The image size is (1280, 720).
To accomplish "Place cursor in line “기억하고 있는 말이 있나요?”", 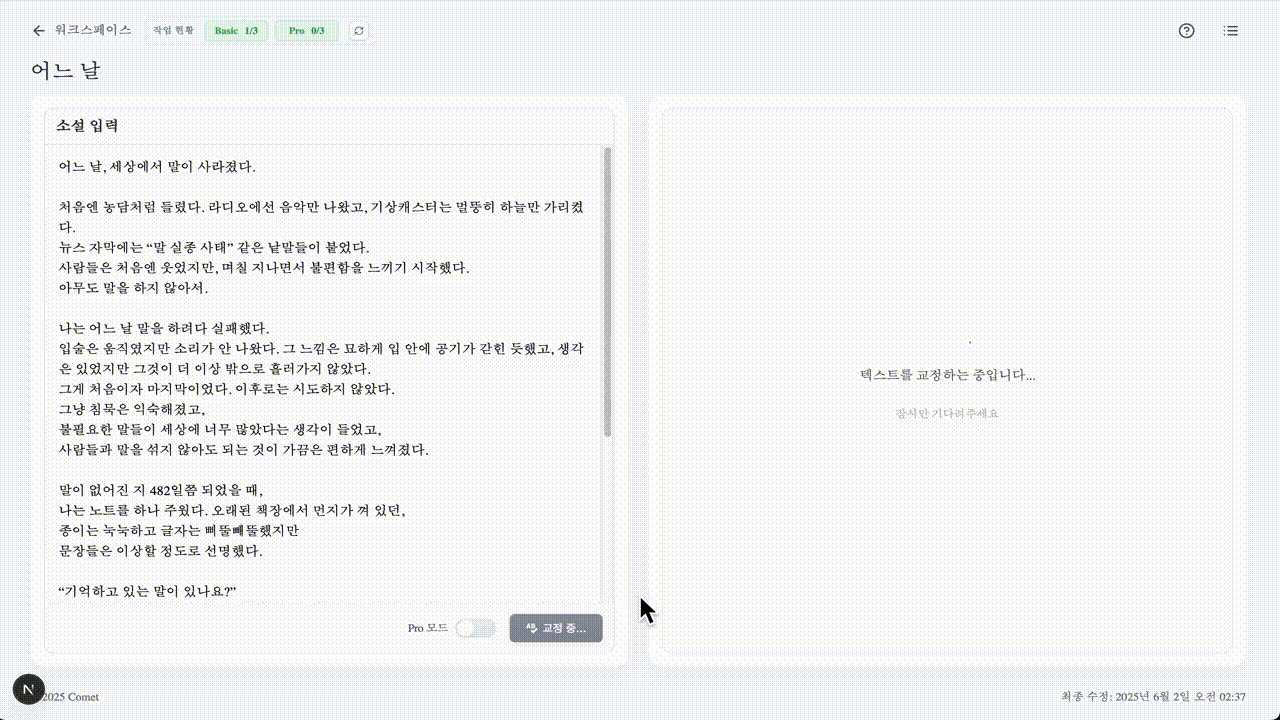I will [147, 591].
